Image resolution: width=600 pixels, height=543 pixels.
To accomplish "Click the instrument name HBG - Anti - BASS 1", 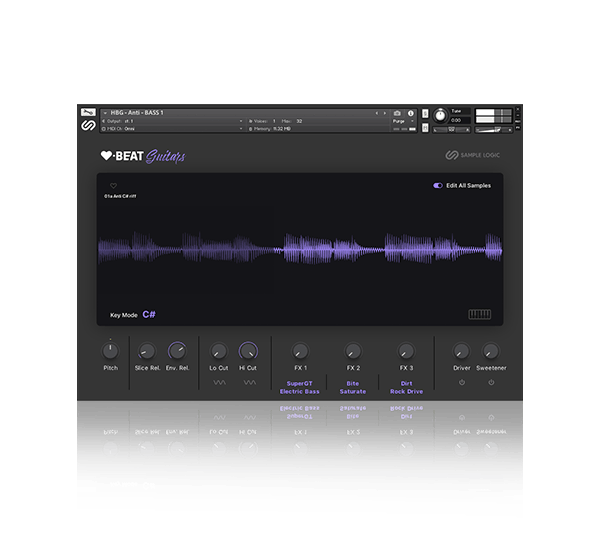I will tap(137, 113).
